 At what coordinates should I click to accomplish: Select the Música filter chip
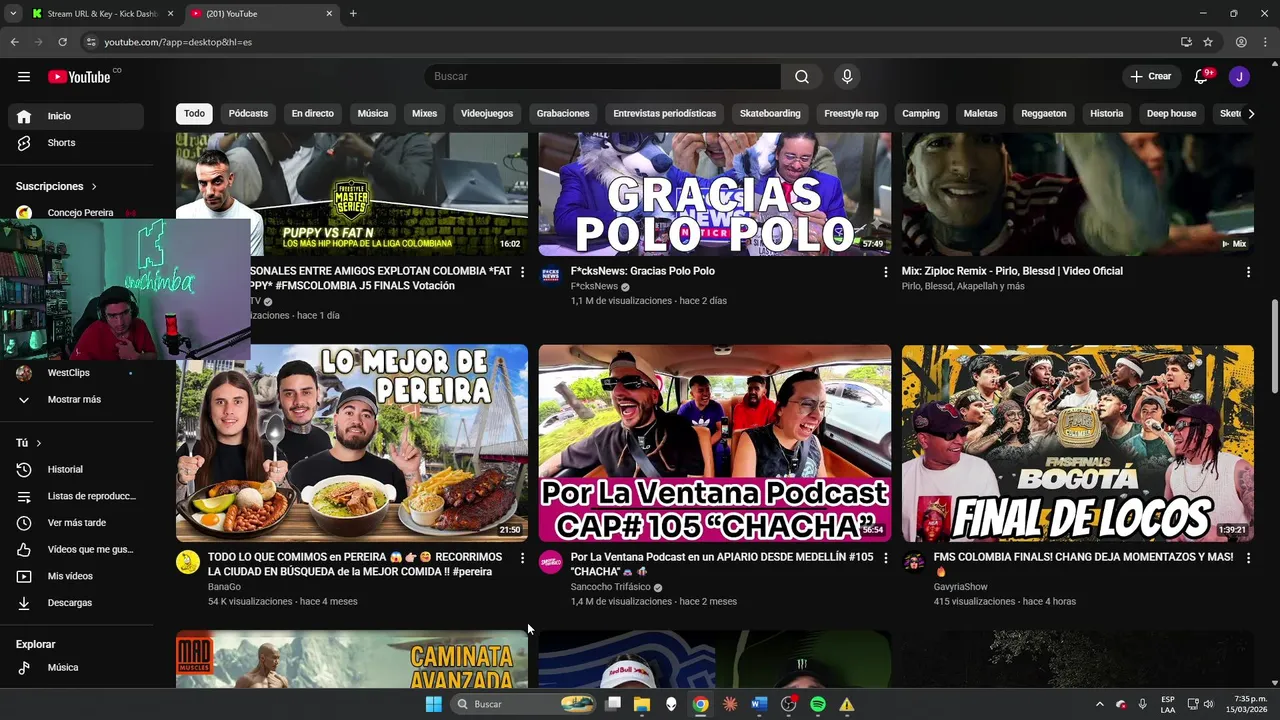(x=373, y=114)
